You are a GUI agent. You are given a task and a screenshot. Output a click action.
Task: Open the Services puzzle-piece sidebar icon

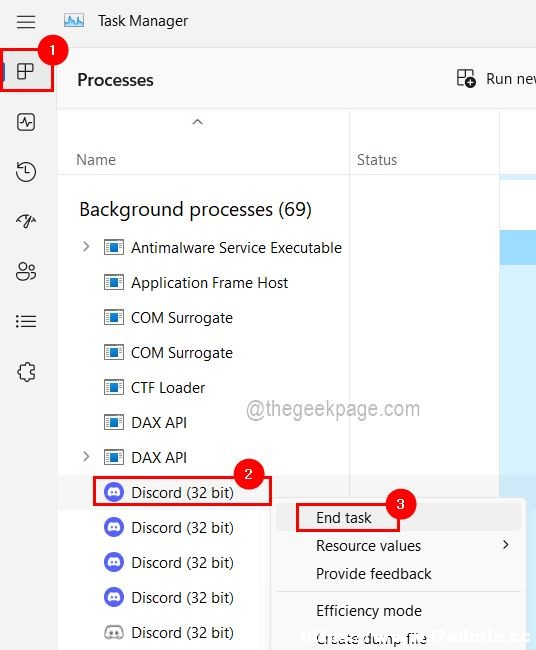[26, 372]
